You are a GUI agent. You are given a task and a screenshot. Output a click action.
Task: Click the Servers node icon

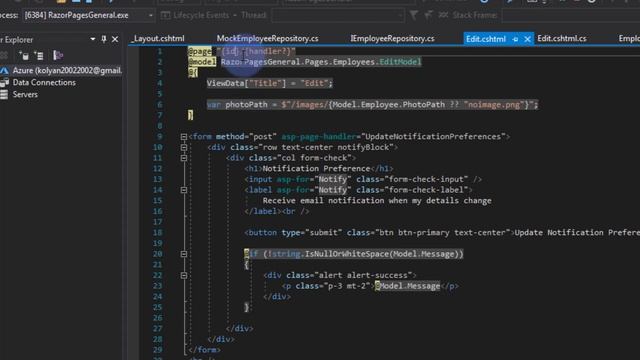[x=4, y=94]
